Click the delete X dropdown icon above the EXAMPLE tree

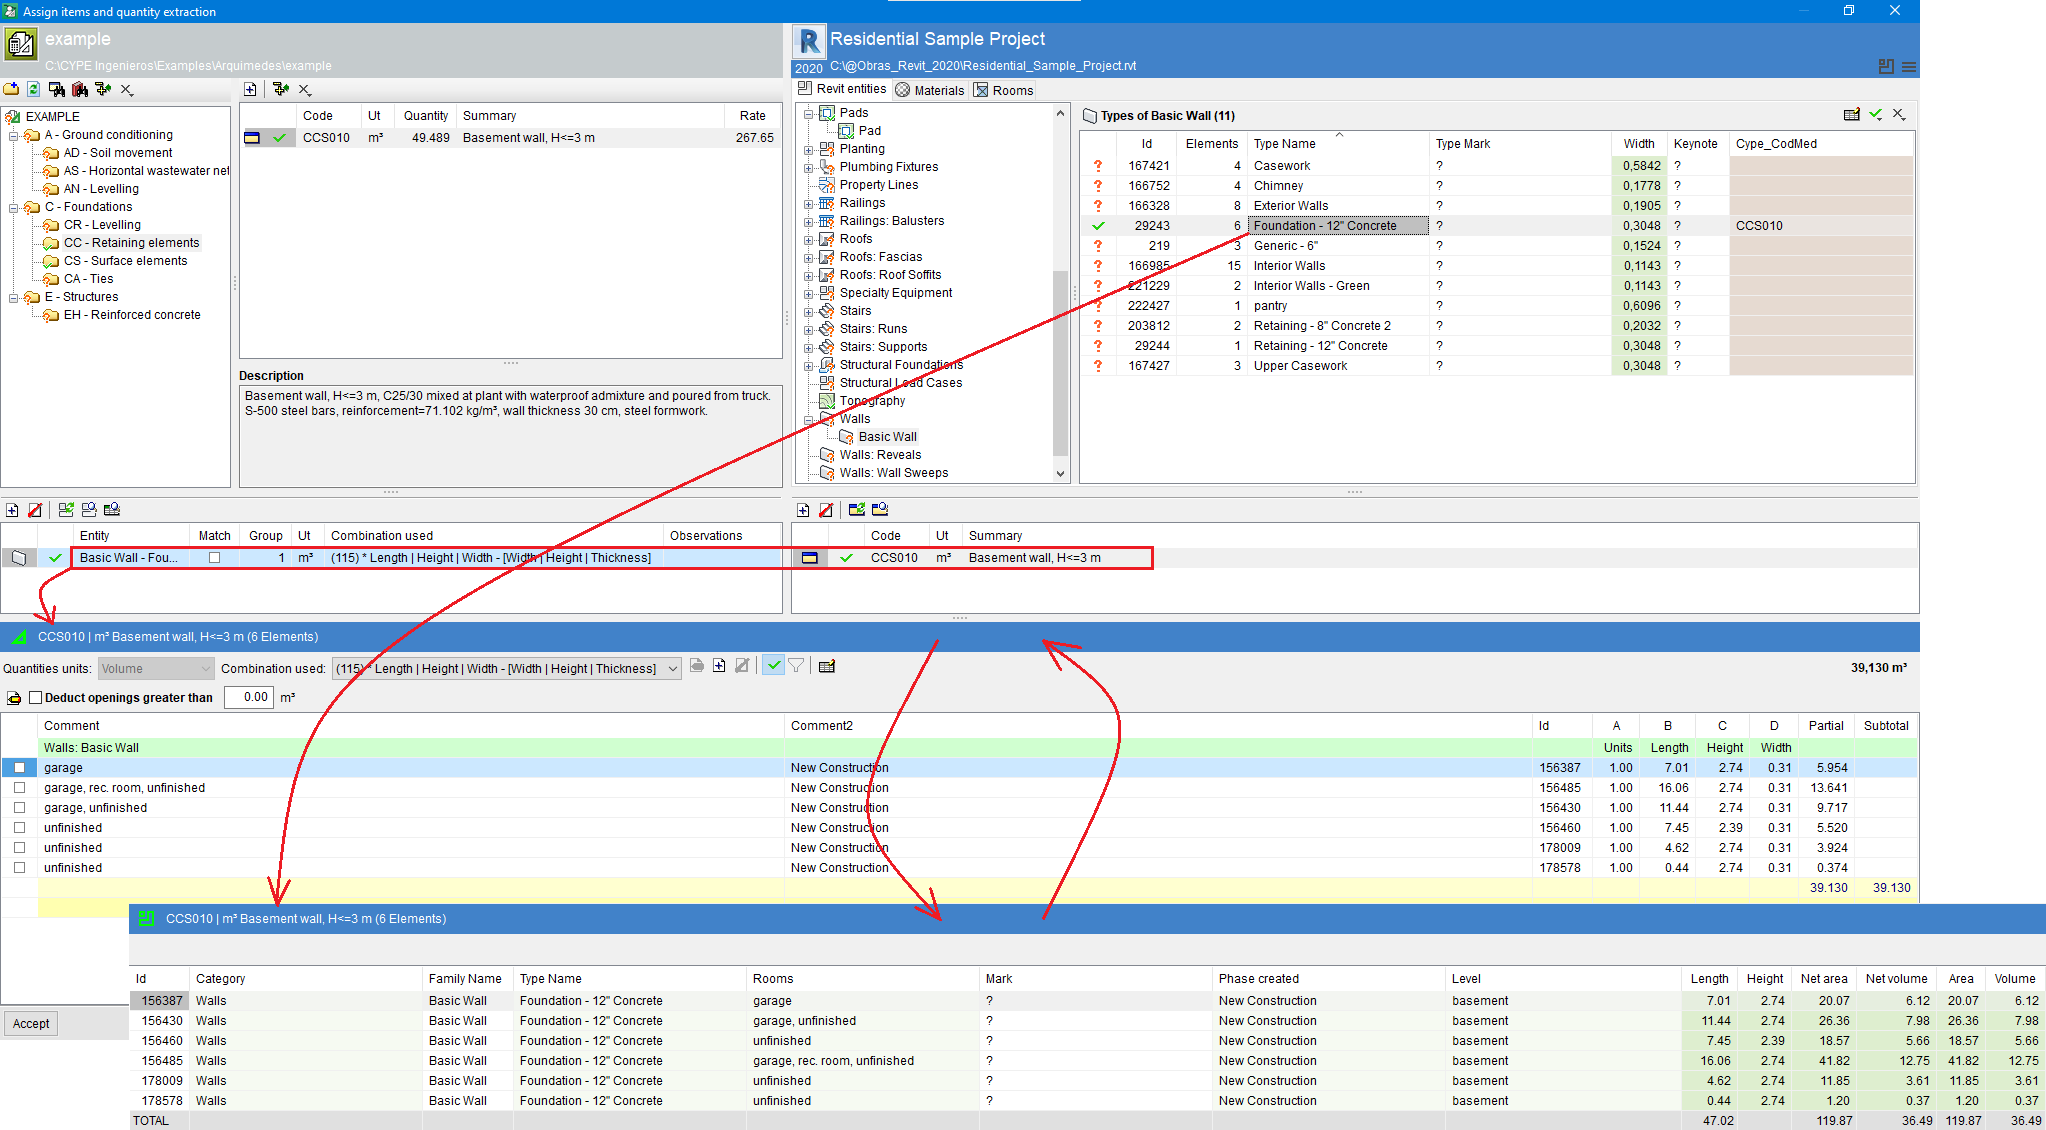127,89
